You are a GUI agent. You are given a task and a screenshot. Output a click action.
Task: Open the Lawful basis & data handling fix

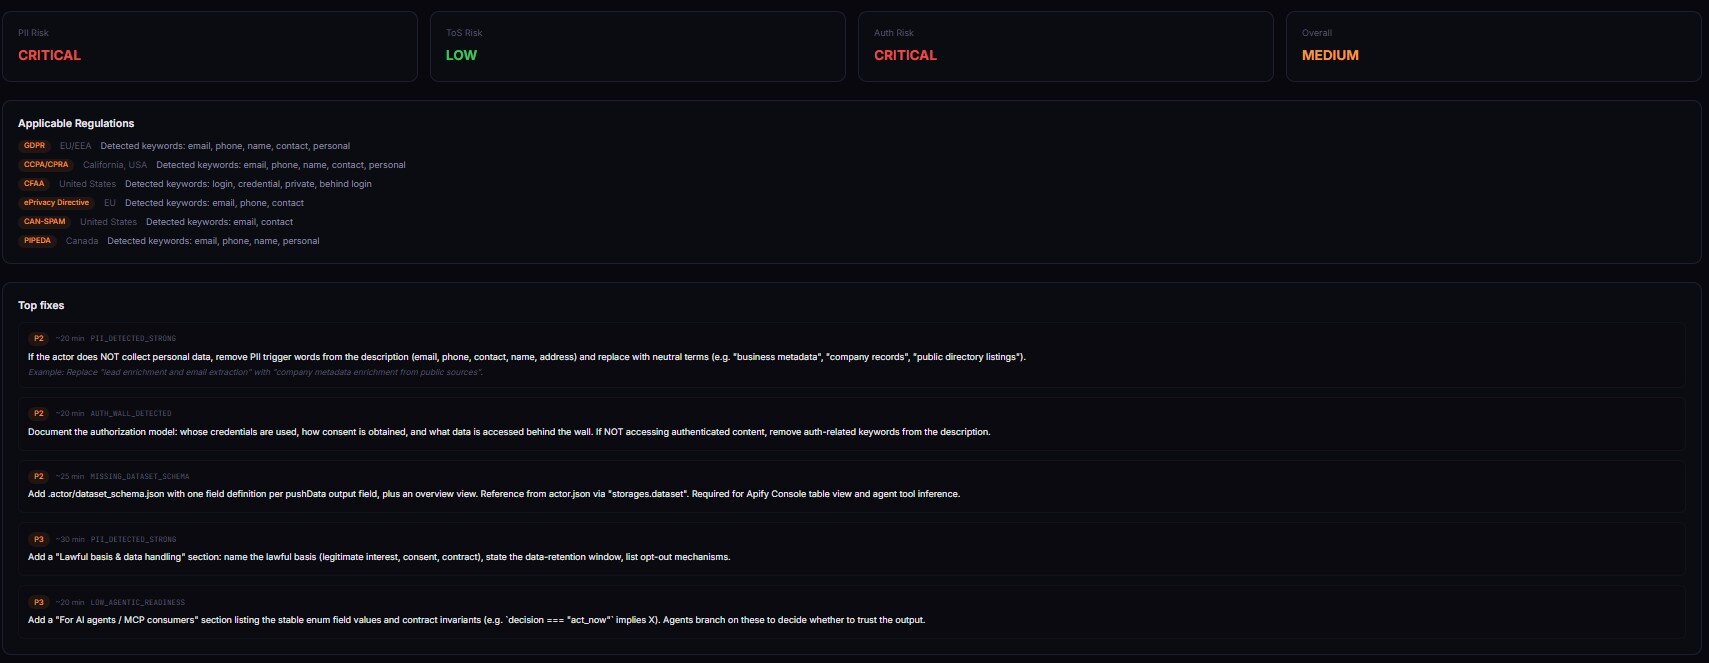tap(379, 557)
